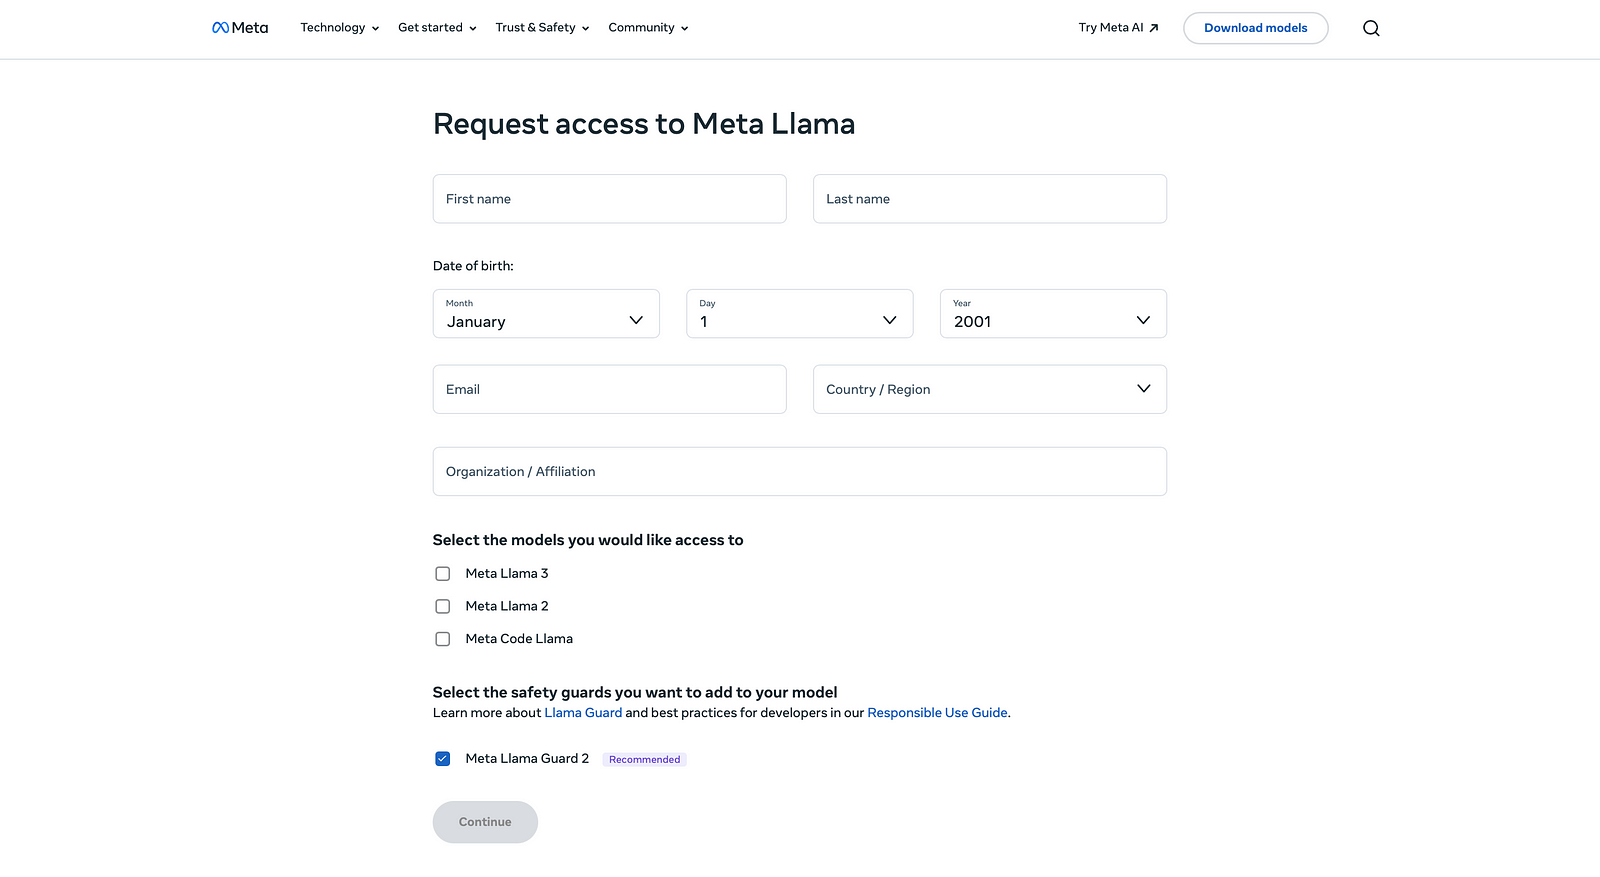Select the Country / Region dropdown
Image resolution: width=1600 pixels, height=877 pixels.
pos(989,389)
